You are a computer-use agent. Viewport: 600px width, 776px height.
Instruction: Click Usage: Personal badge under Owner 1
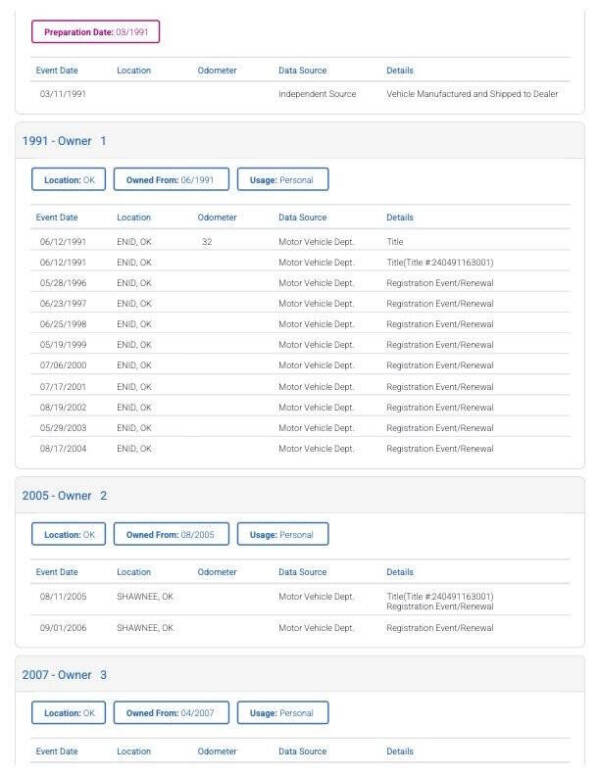[282, 179]
